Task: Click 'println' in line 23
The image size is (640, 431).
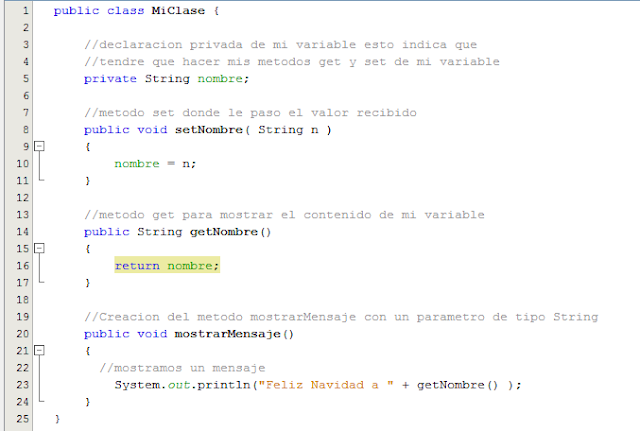Action: [224, 385]
